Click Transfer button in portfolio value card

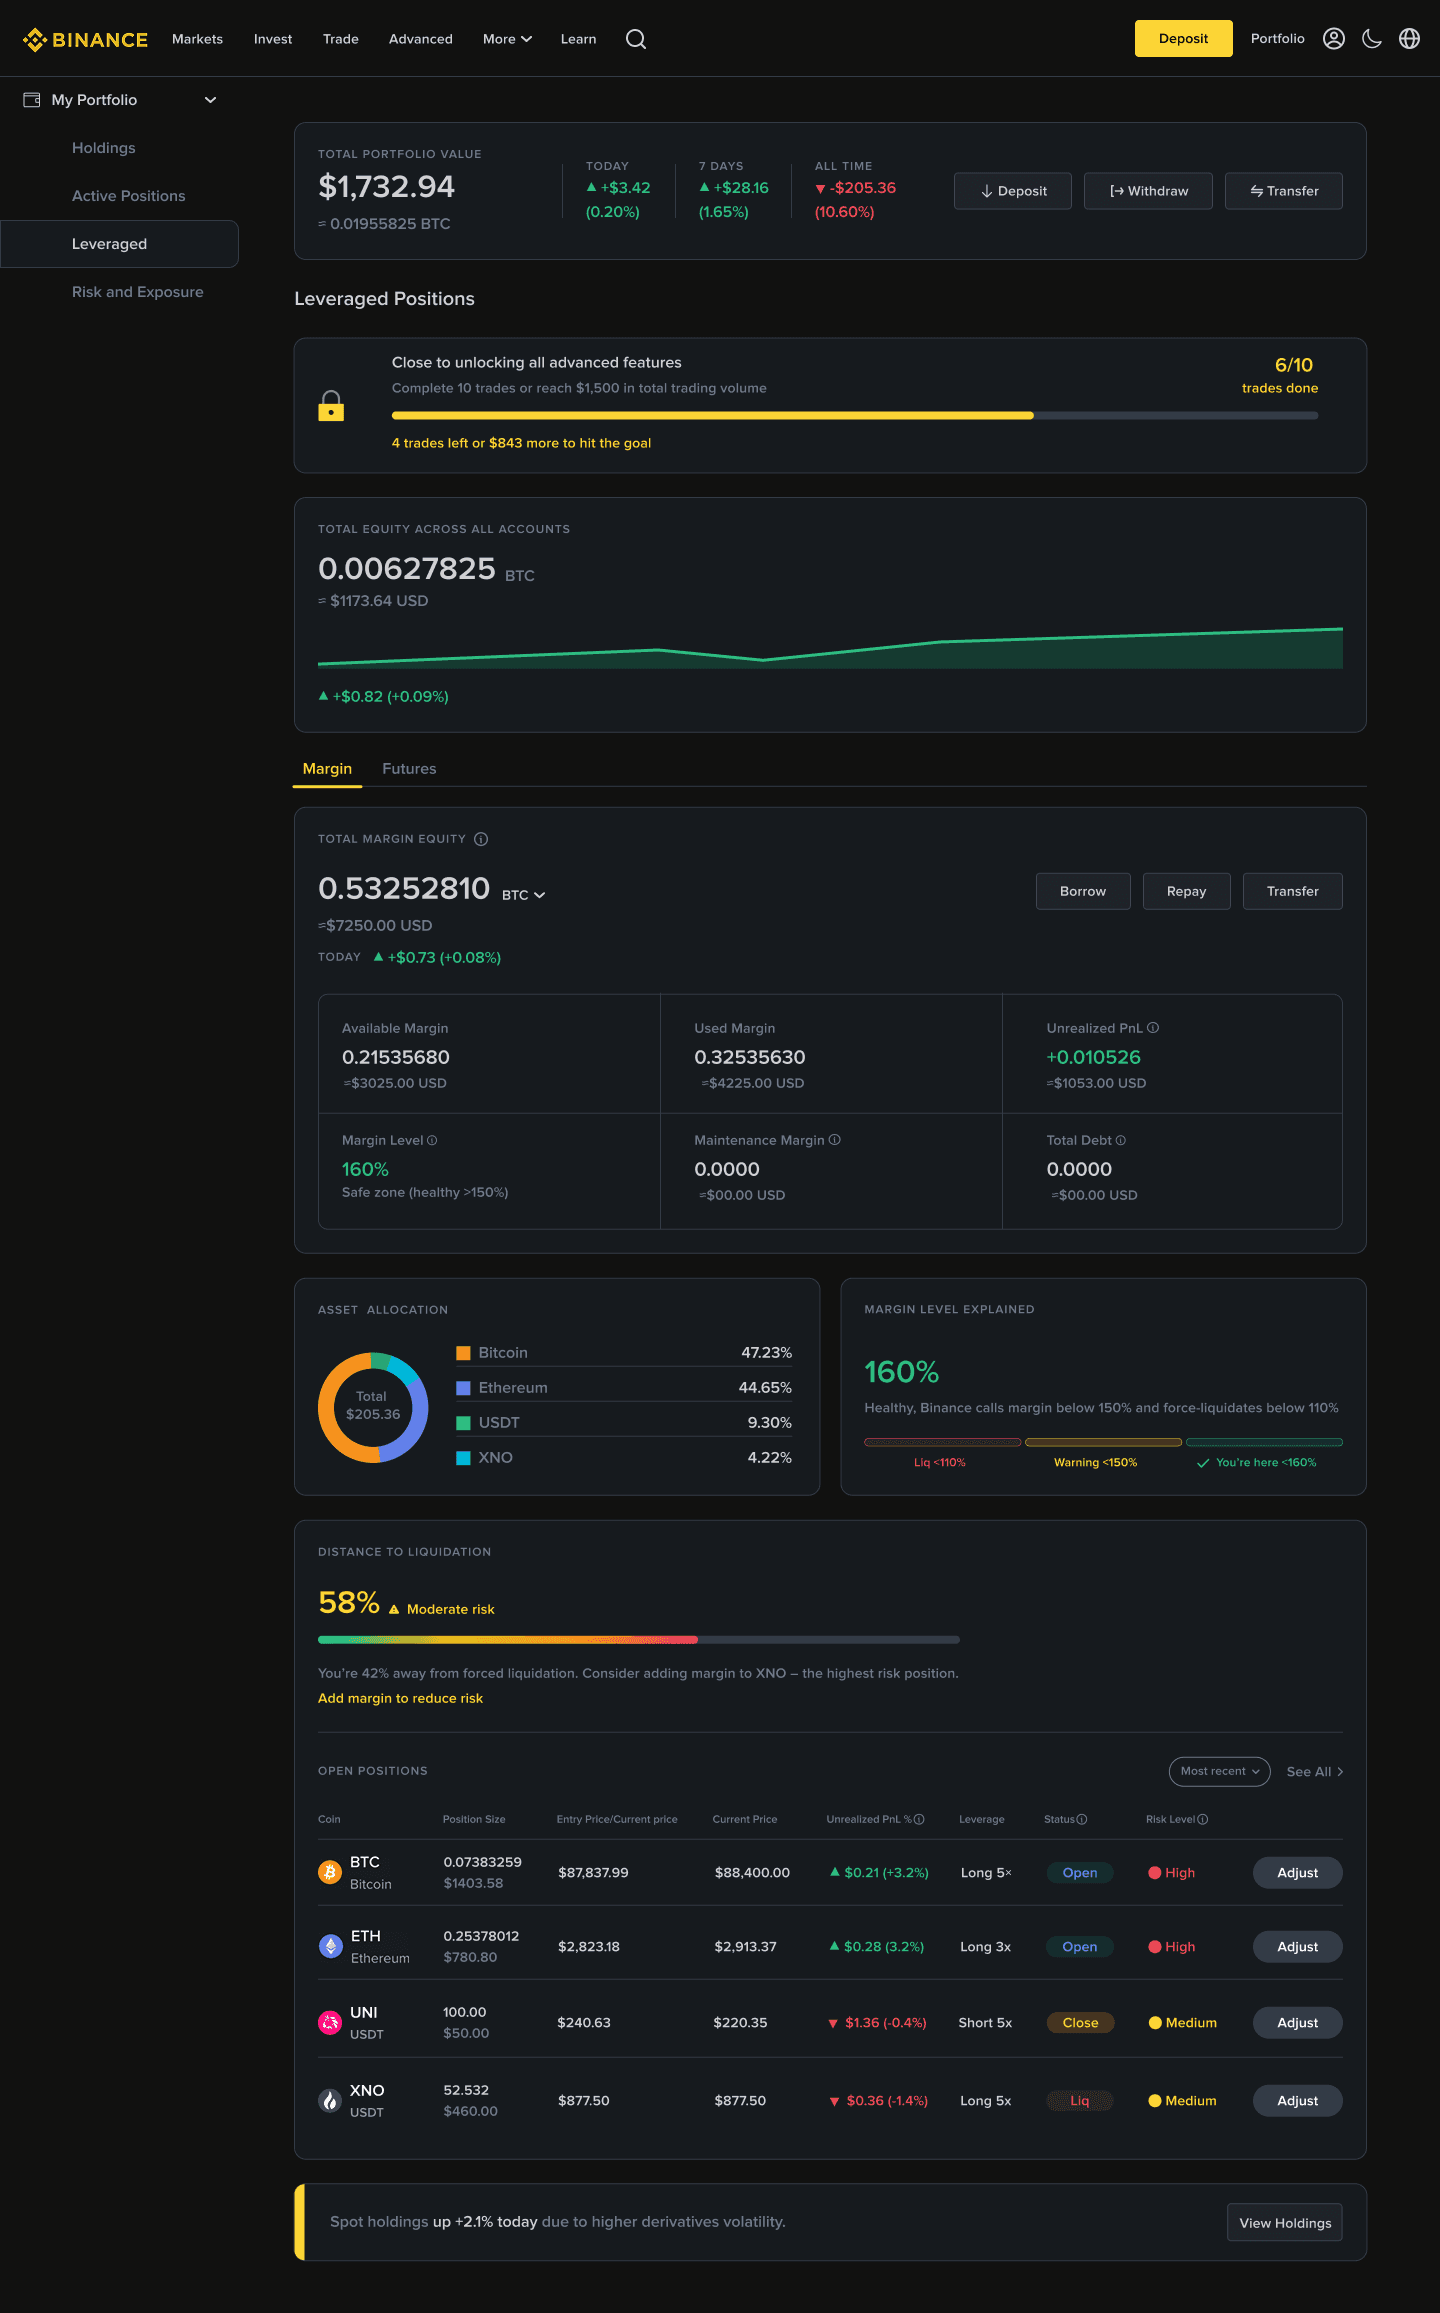click(1284, 191)
